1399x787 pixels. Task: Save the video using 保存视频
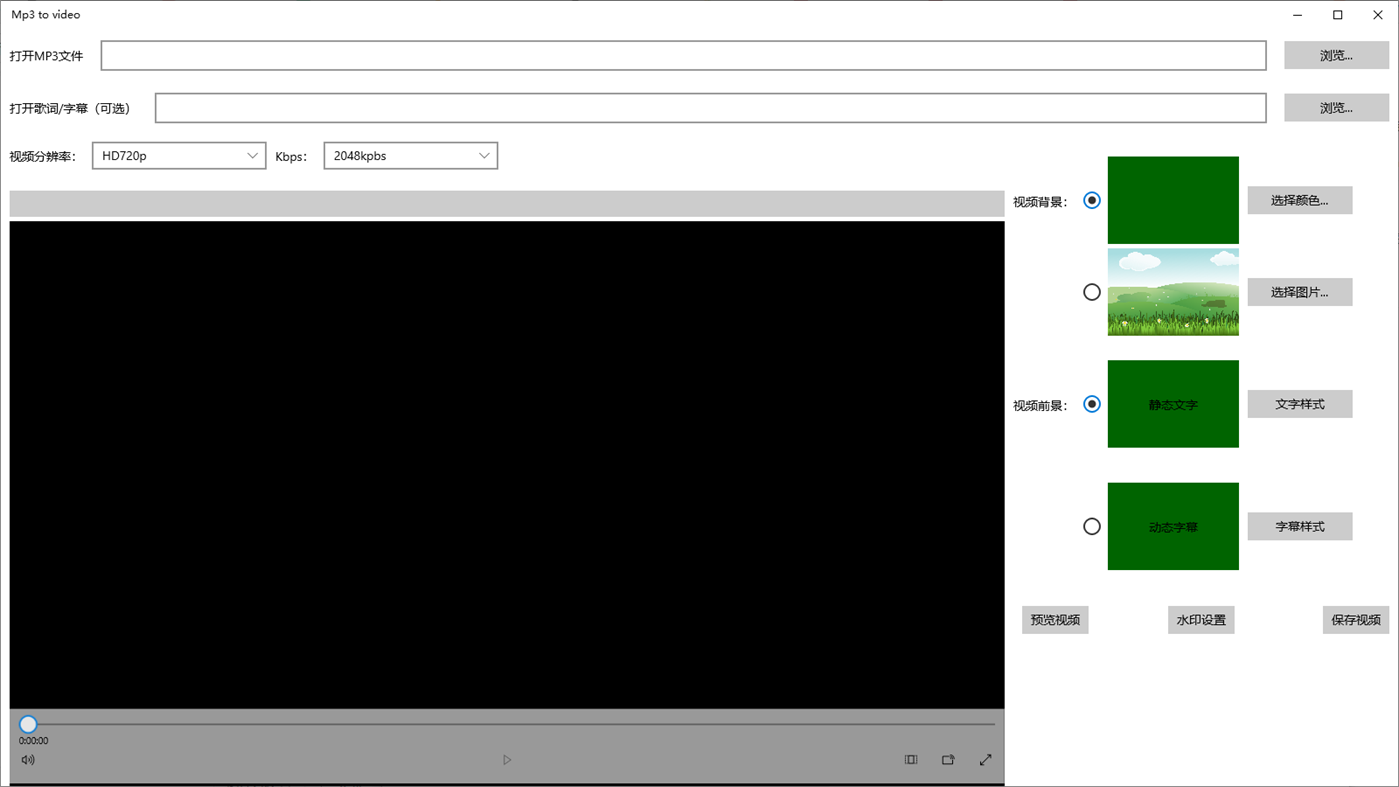tap(1355, 619)
